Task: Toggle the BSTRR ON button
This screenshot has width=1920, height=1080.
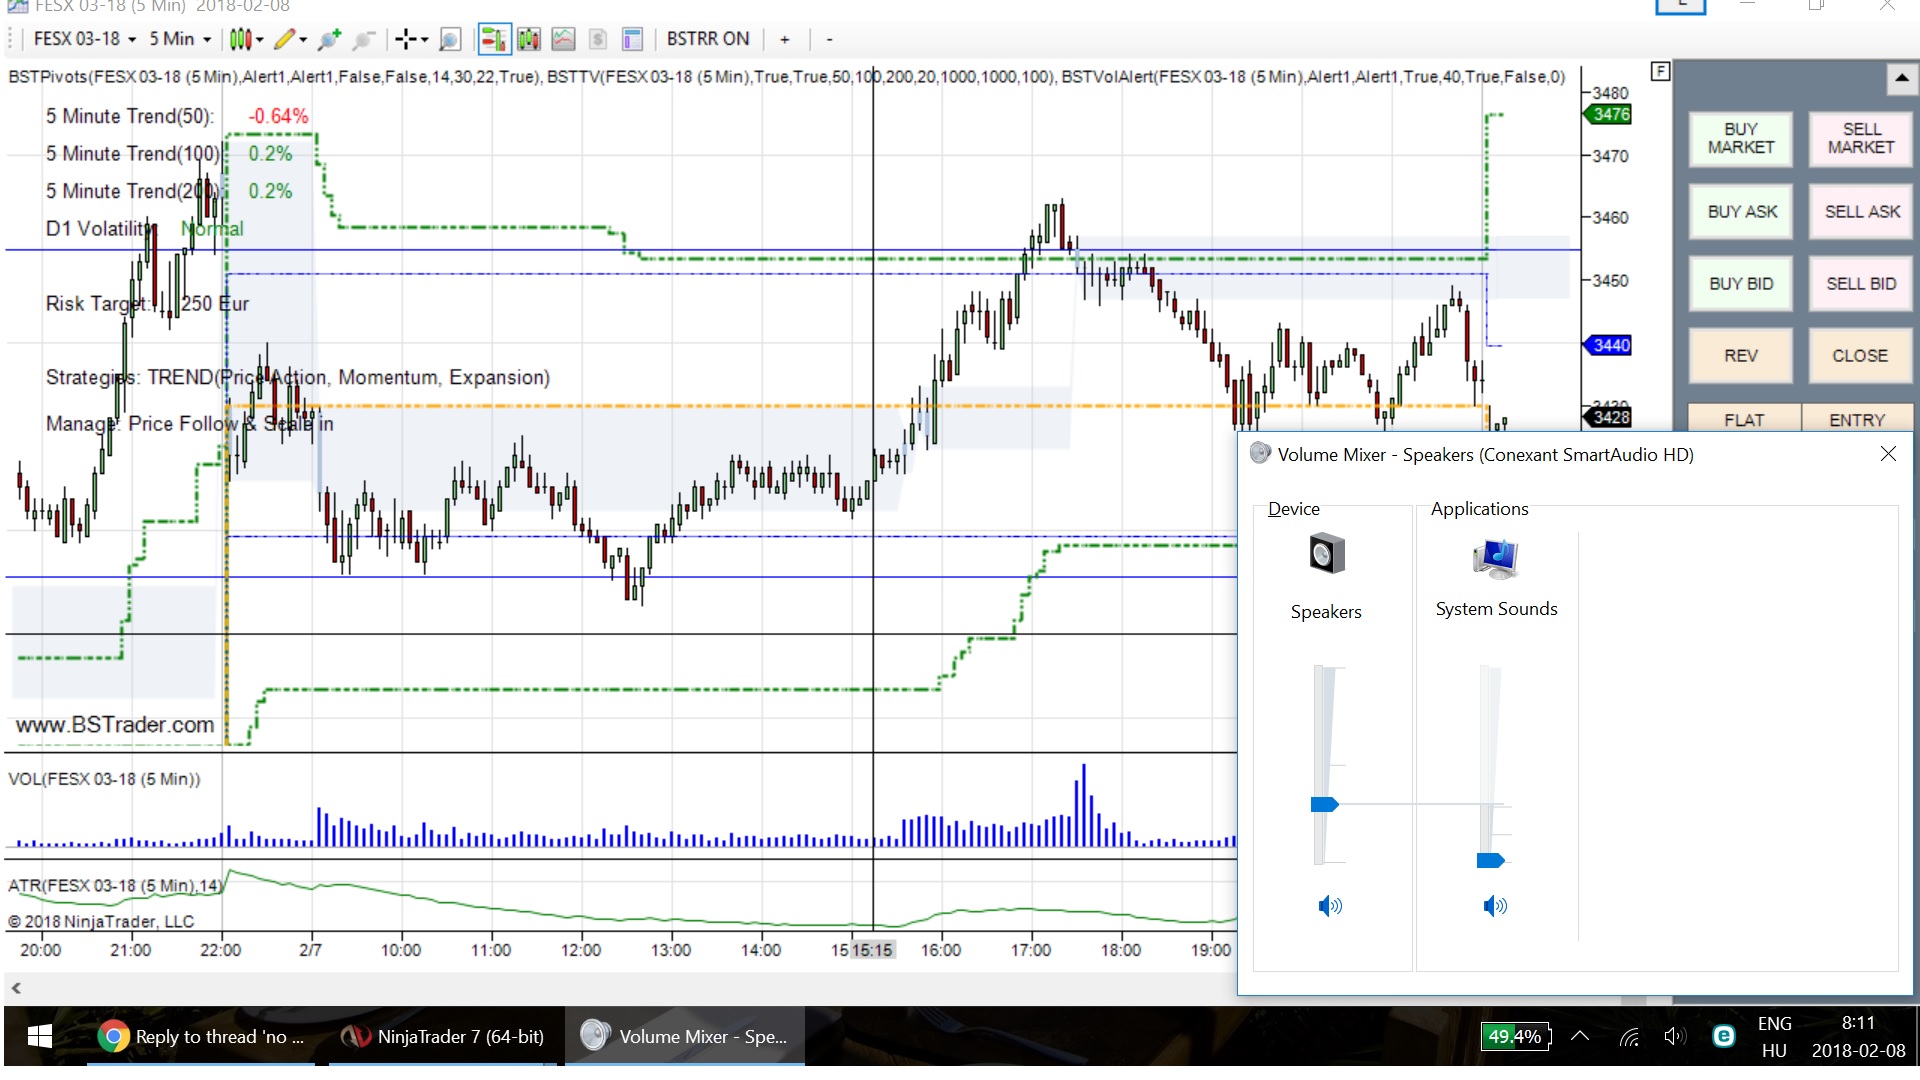Action: pos(707,39)
